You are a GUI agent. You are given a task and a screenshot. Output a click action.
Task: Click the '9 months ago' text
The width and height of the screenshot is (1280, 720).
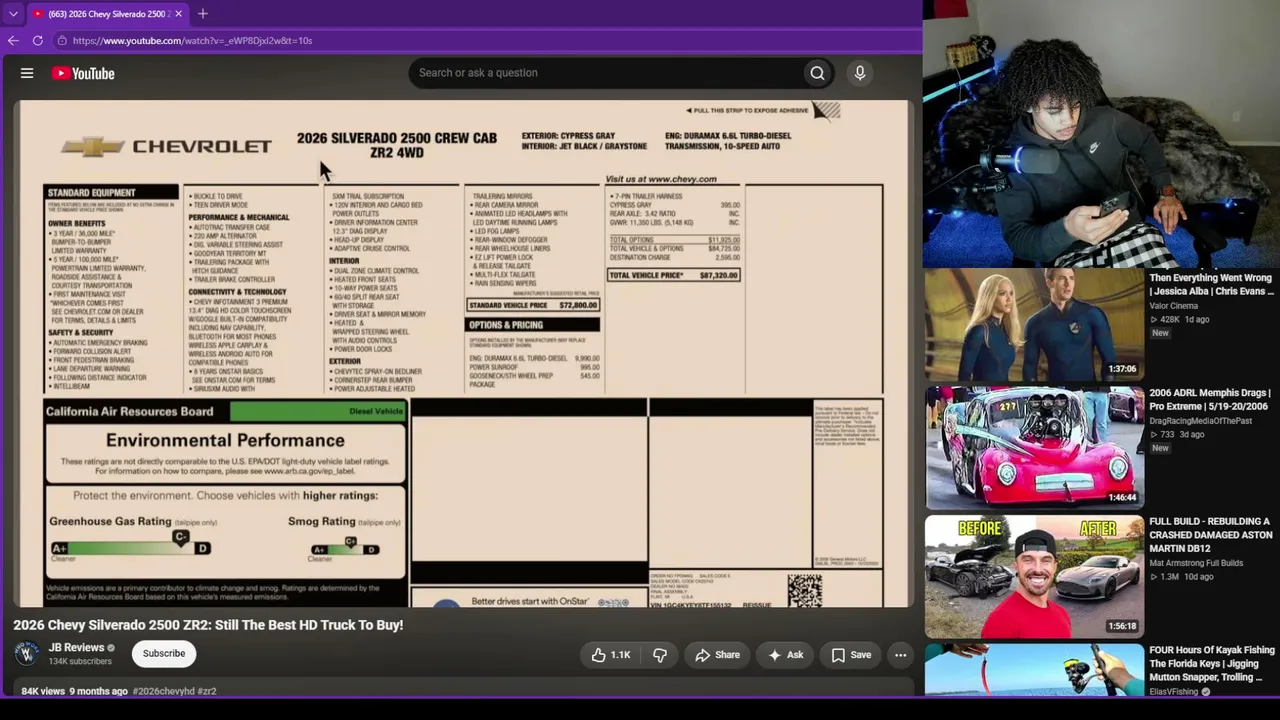pyautogui.click(x=98, y=691)
